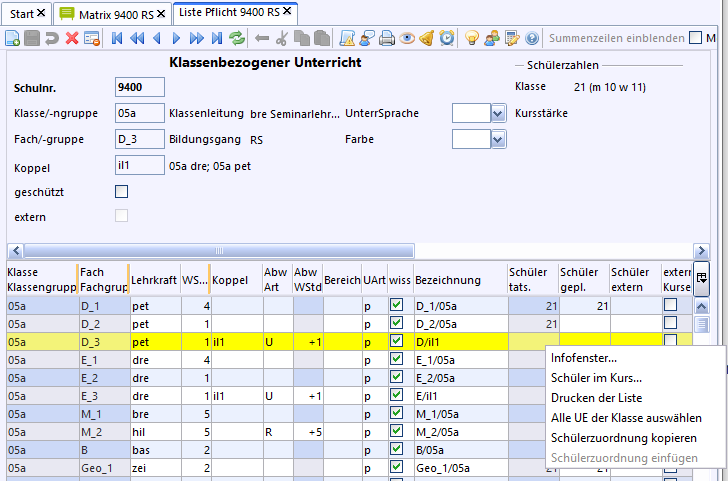Skip forward with double-right arrow
Screen dimensions: 728x481
coord(197,38)
